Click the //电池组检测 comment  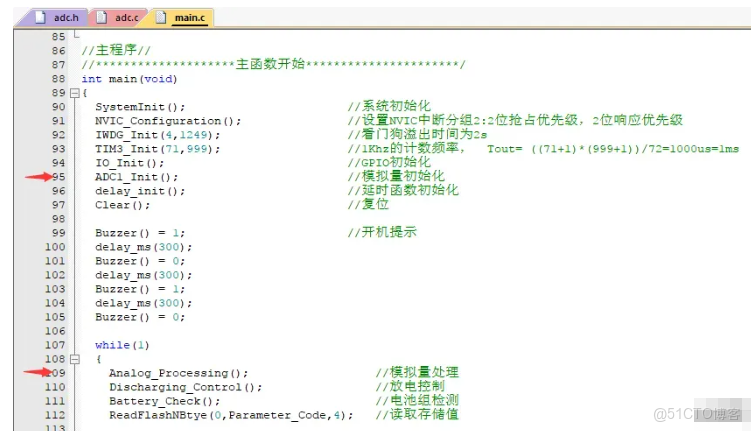click(x=417, y=400)
